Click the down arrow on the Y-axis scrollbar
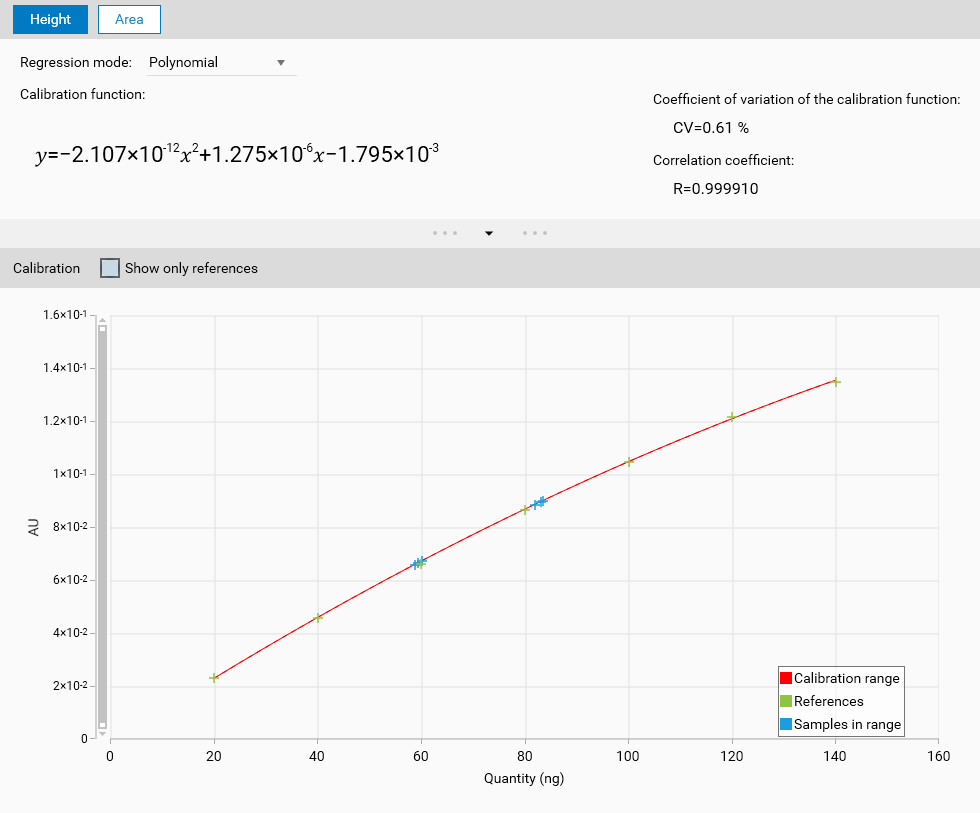 [102, 733]
